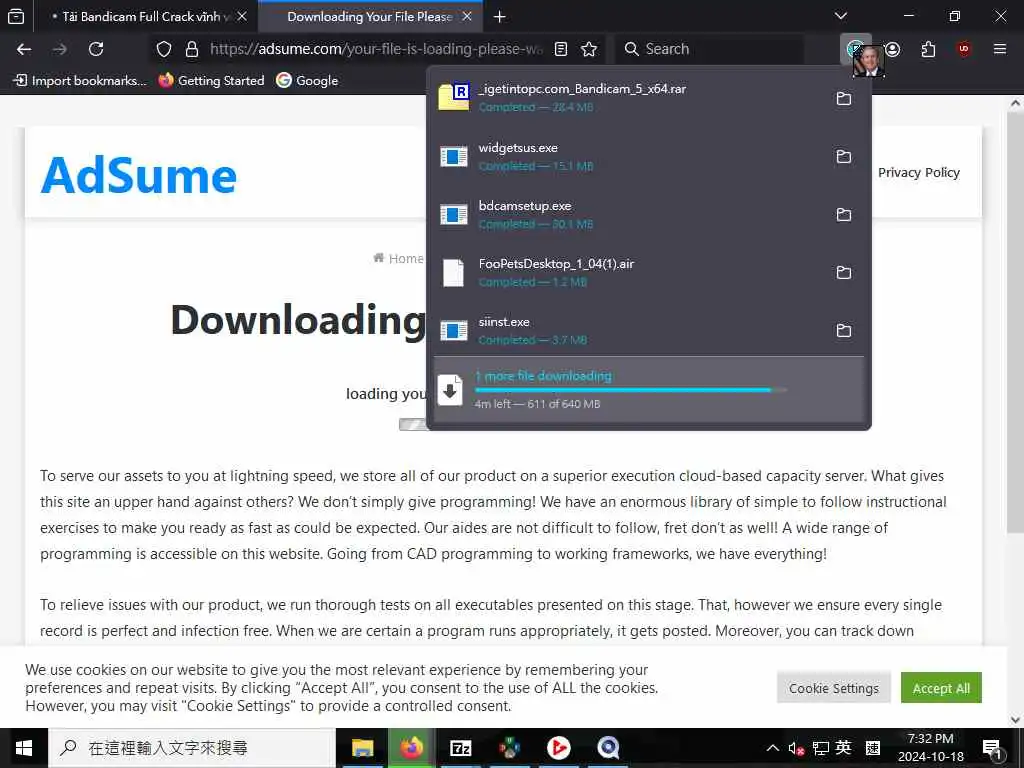Click '1 more file downloading' link
Viewport: 1024px width, 768px height.
(543, 376)
